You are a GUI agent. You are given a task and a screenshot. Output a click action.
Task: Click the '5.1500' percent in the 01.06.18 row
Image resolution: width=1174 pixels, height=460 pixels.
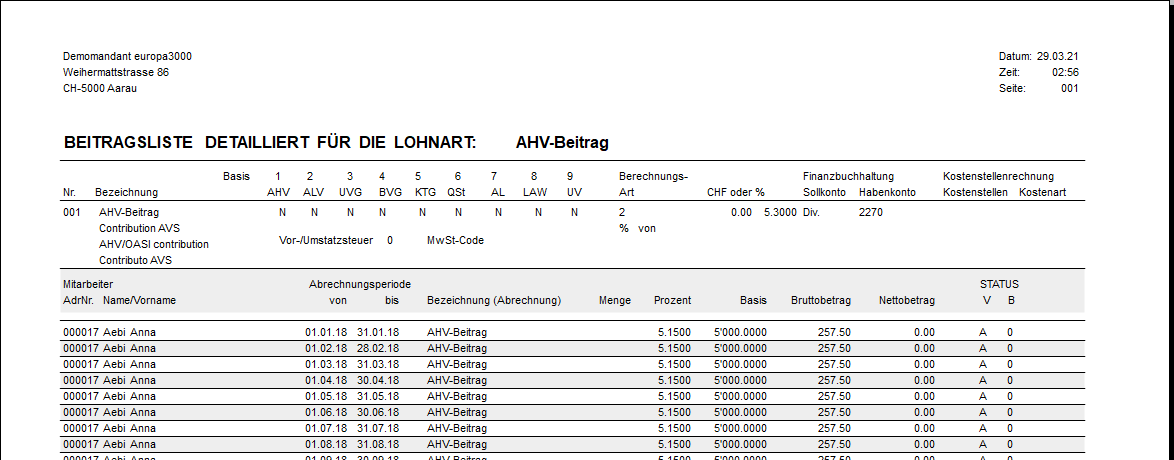[x=675, y=412]
